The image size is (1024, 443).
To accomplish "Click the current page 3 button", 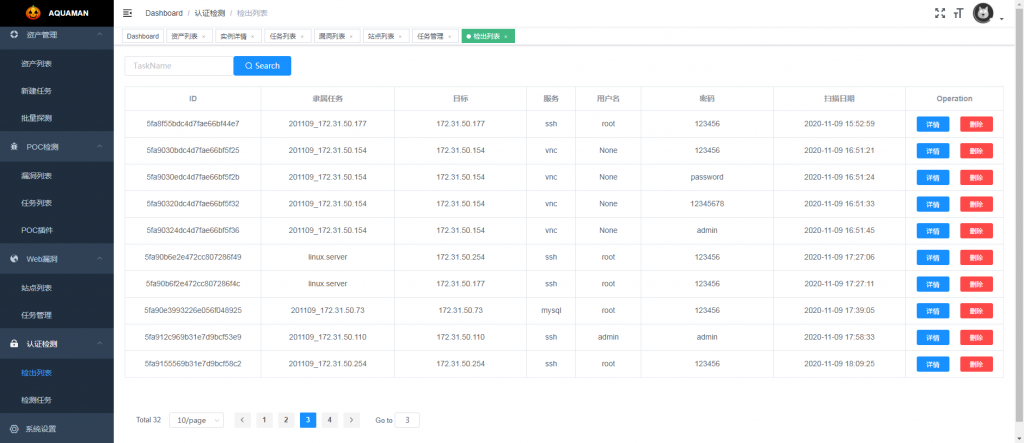I will (x=308, y=420).
